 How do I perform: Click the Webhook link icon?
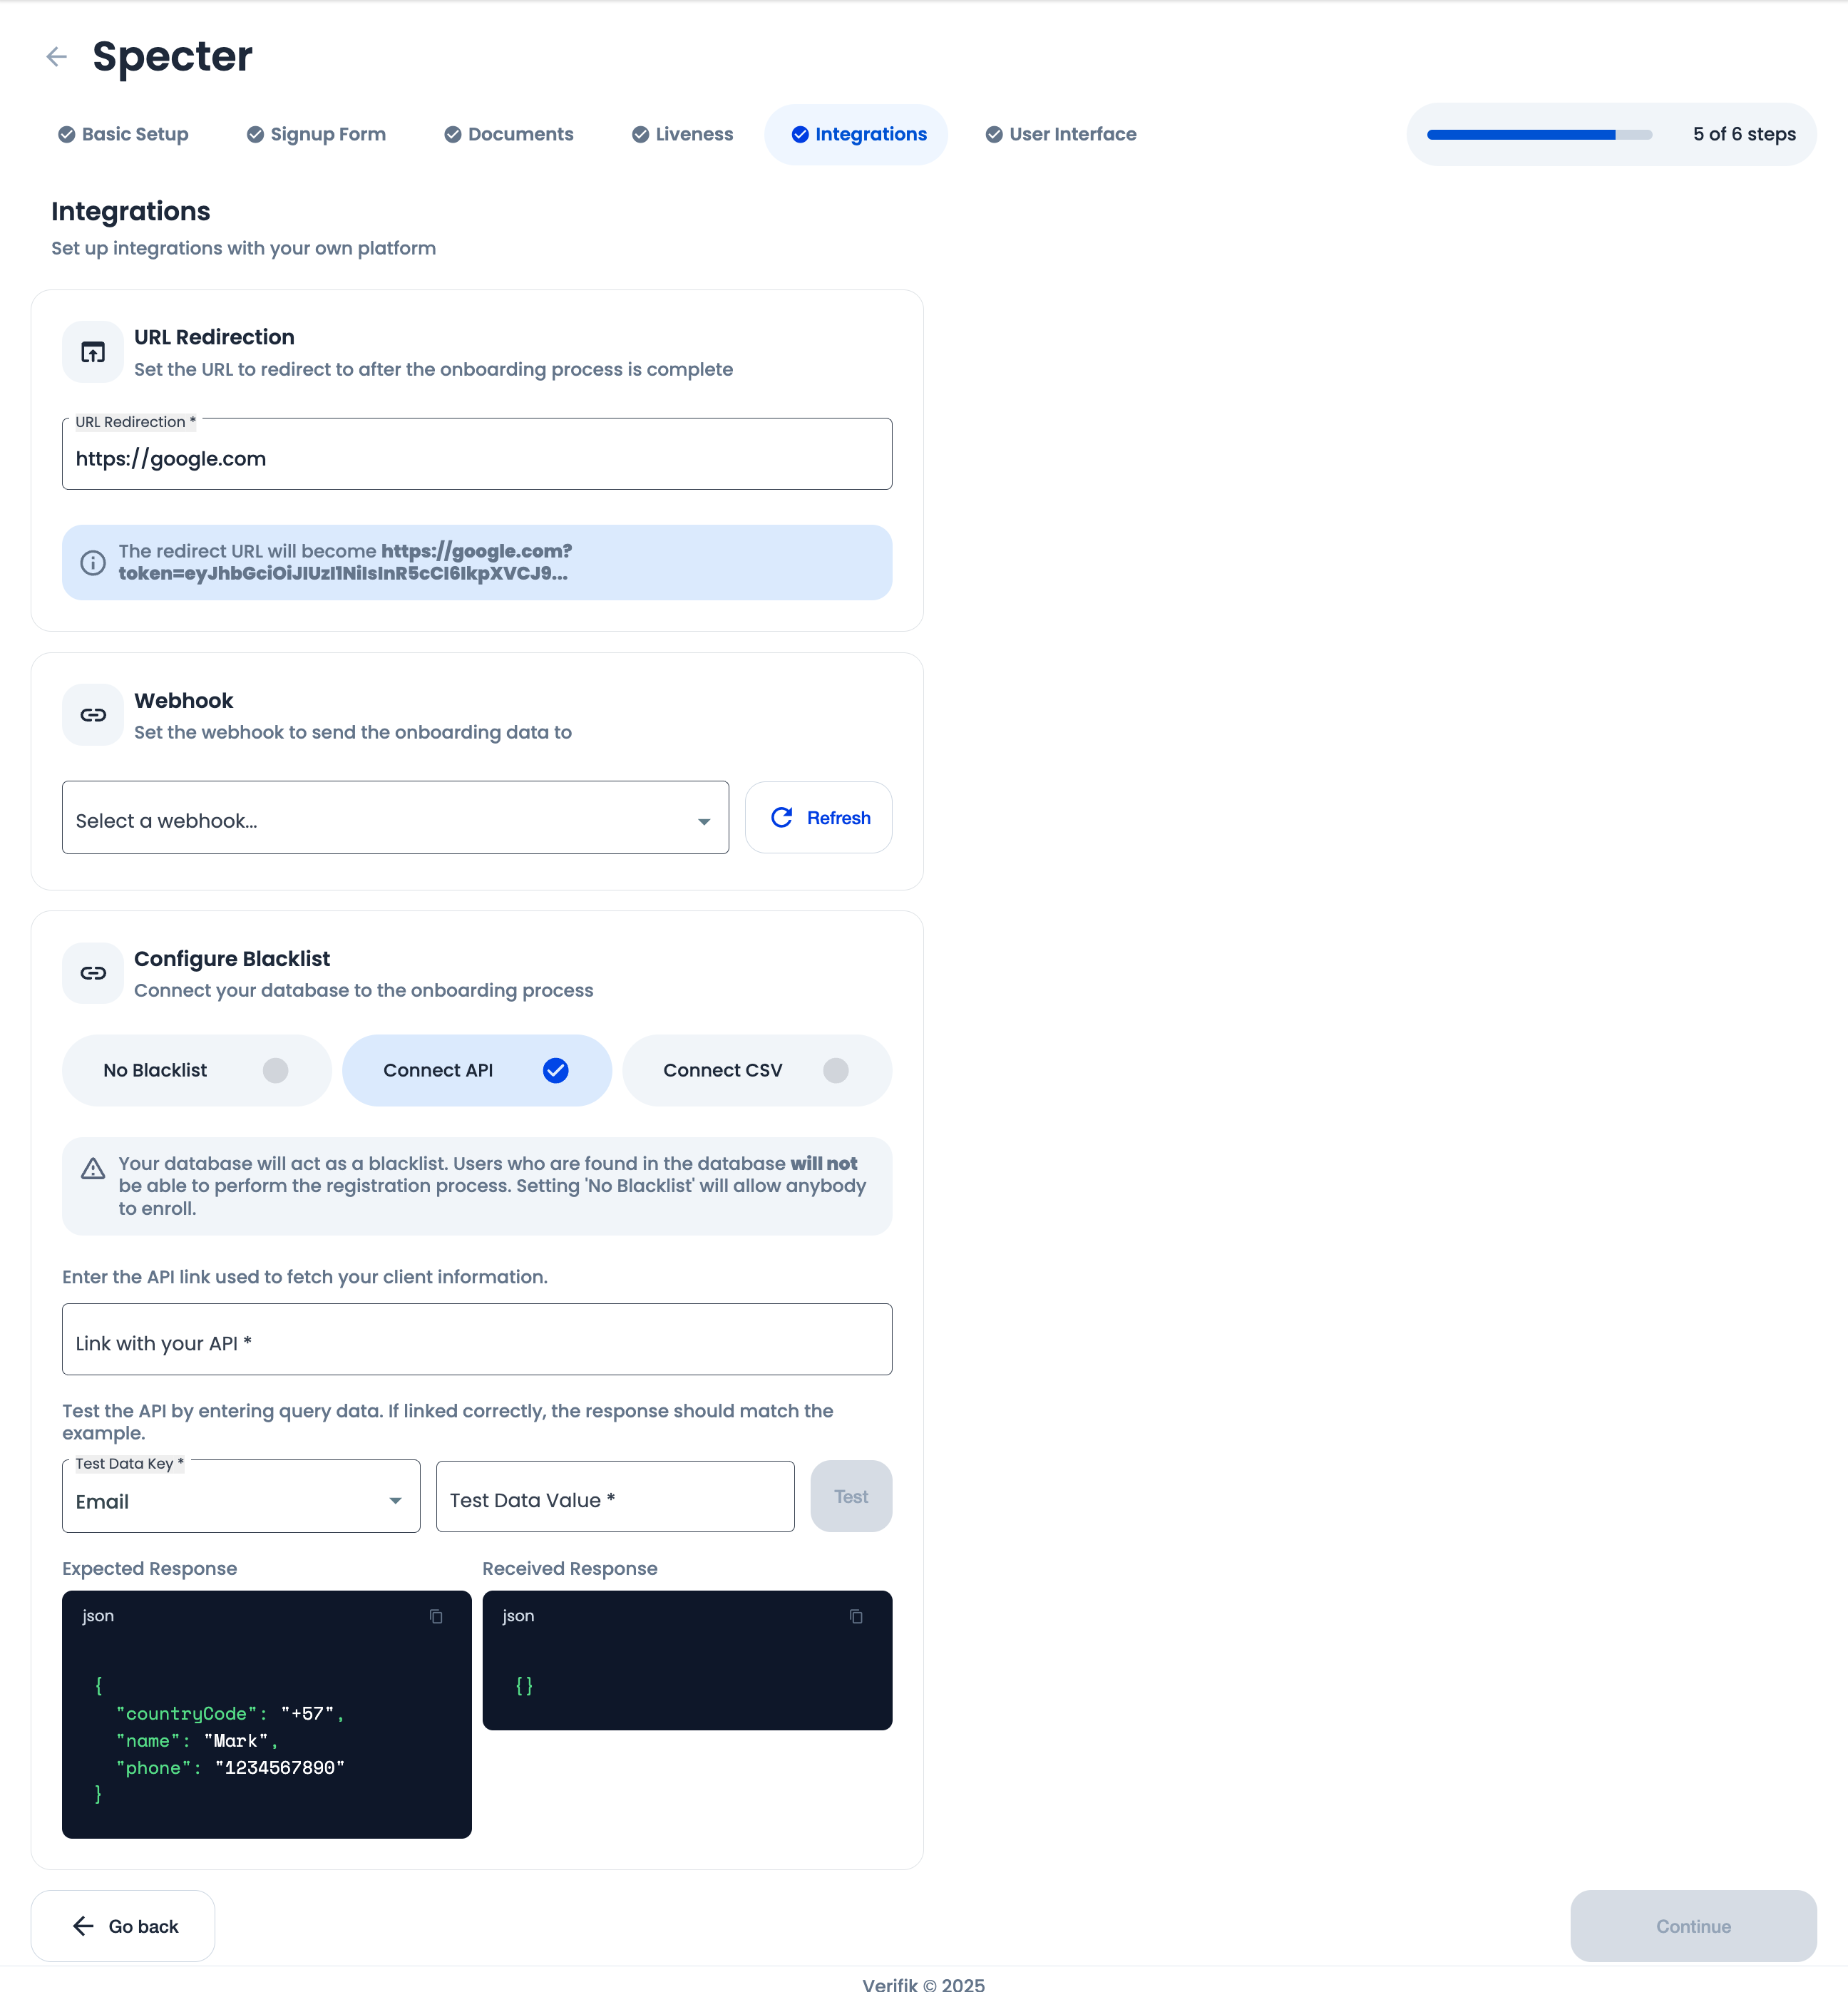(93, 715)
